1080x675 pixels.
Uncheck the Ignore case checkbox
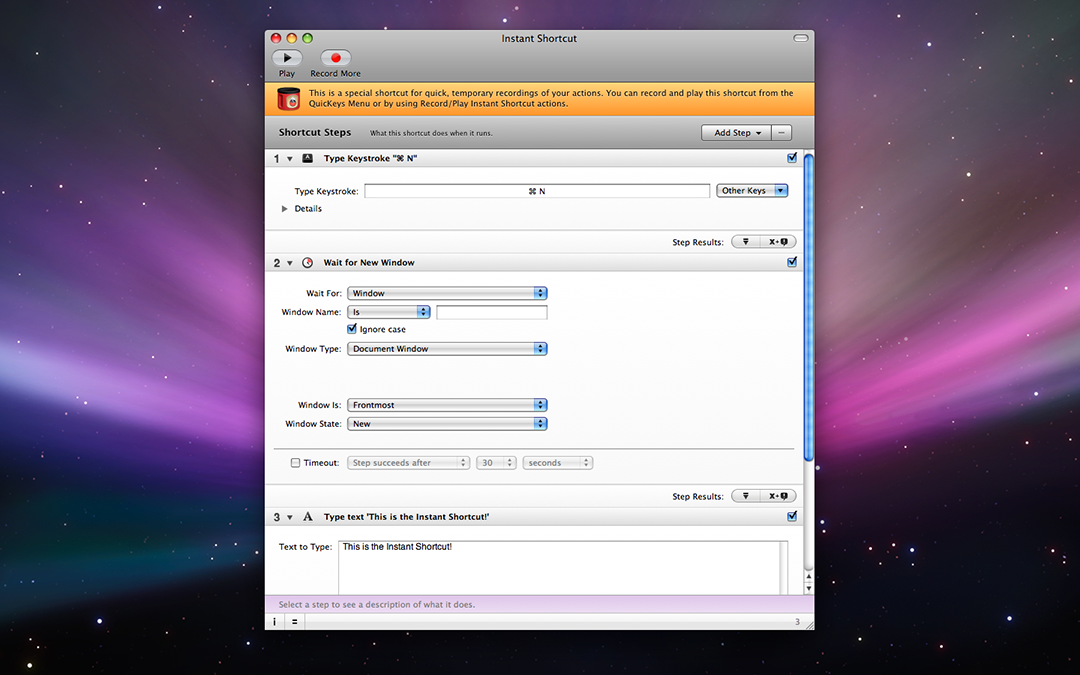(352, 329)
